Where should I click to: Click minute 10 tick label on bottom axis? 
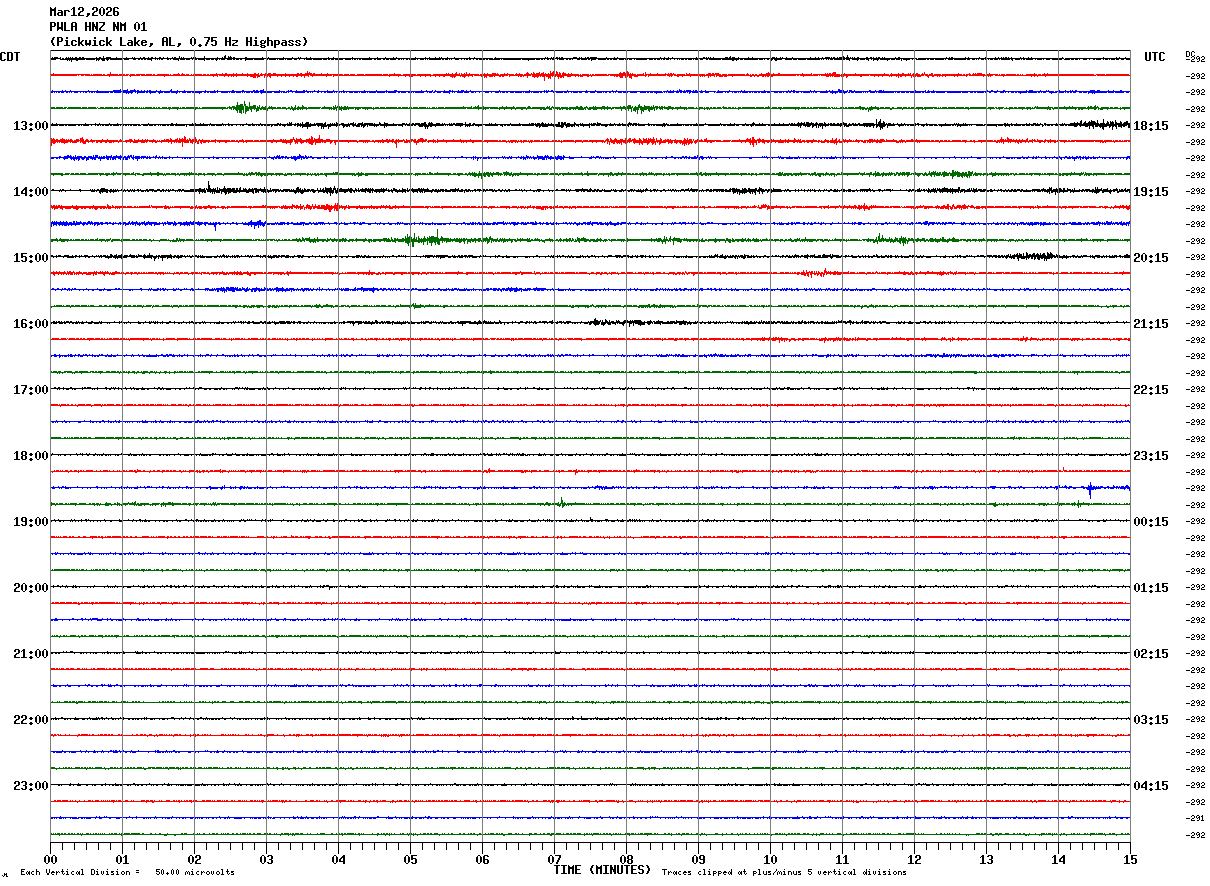[770, 859]
